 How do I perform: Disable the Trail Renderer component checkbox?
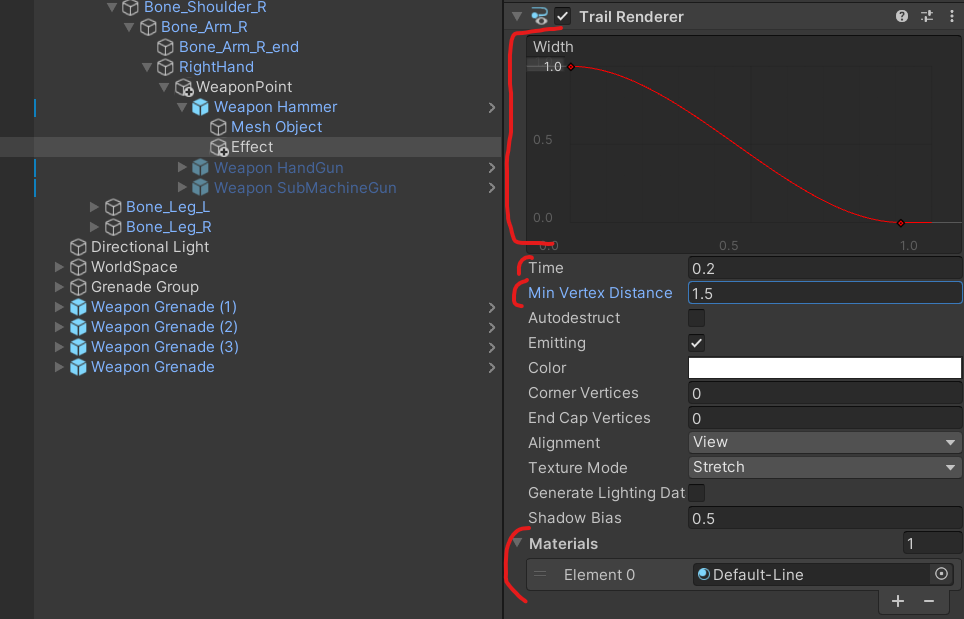563,16
